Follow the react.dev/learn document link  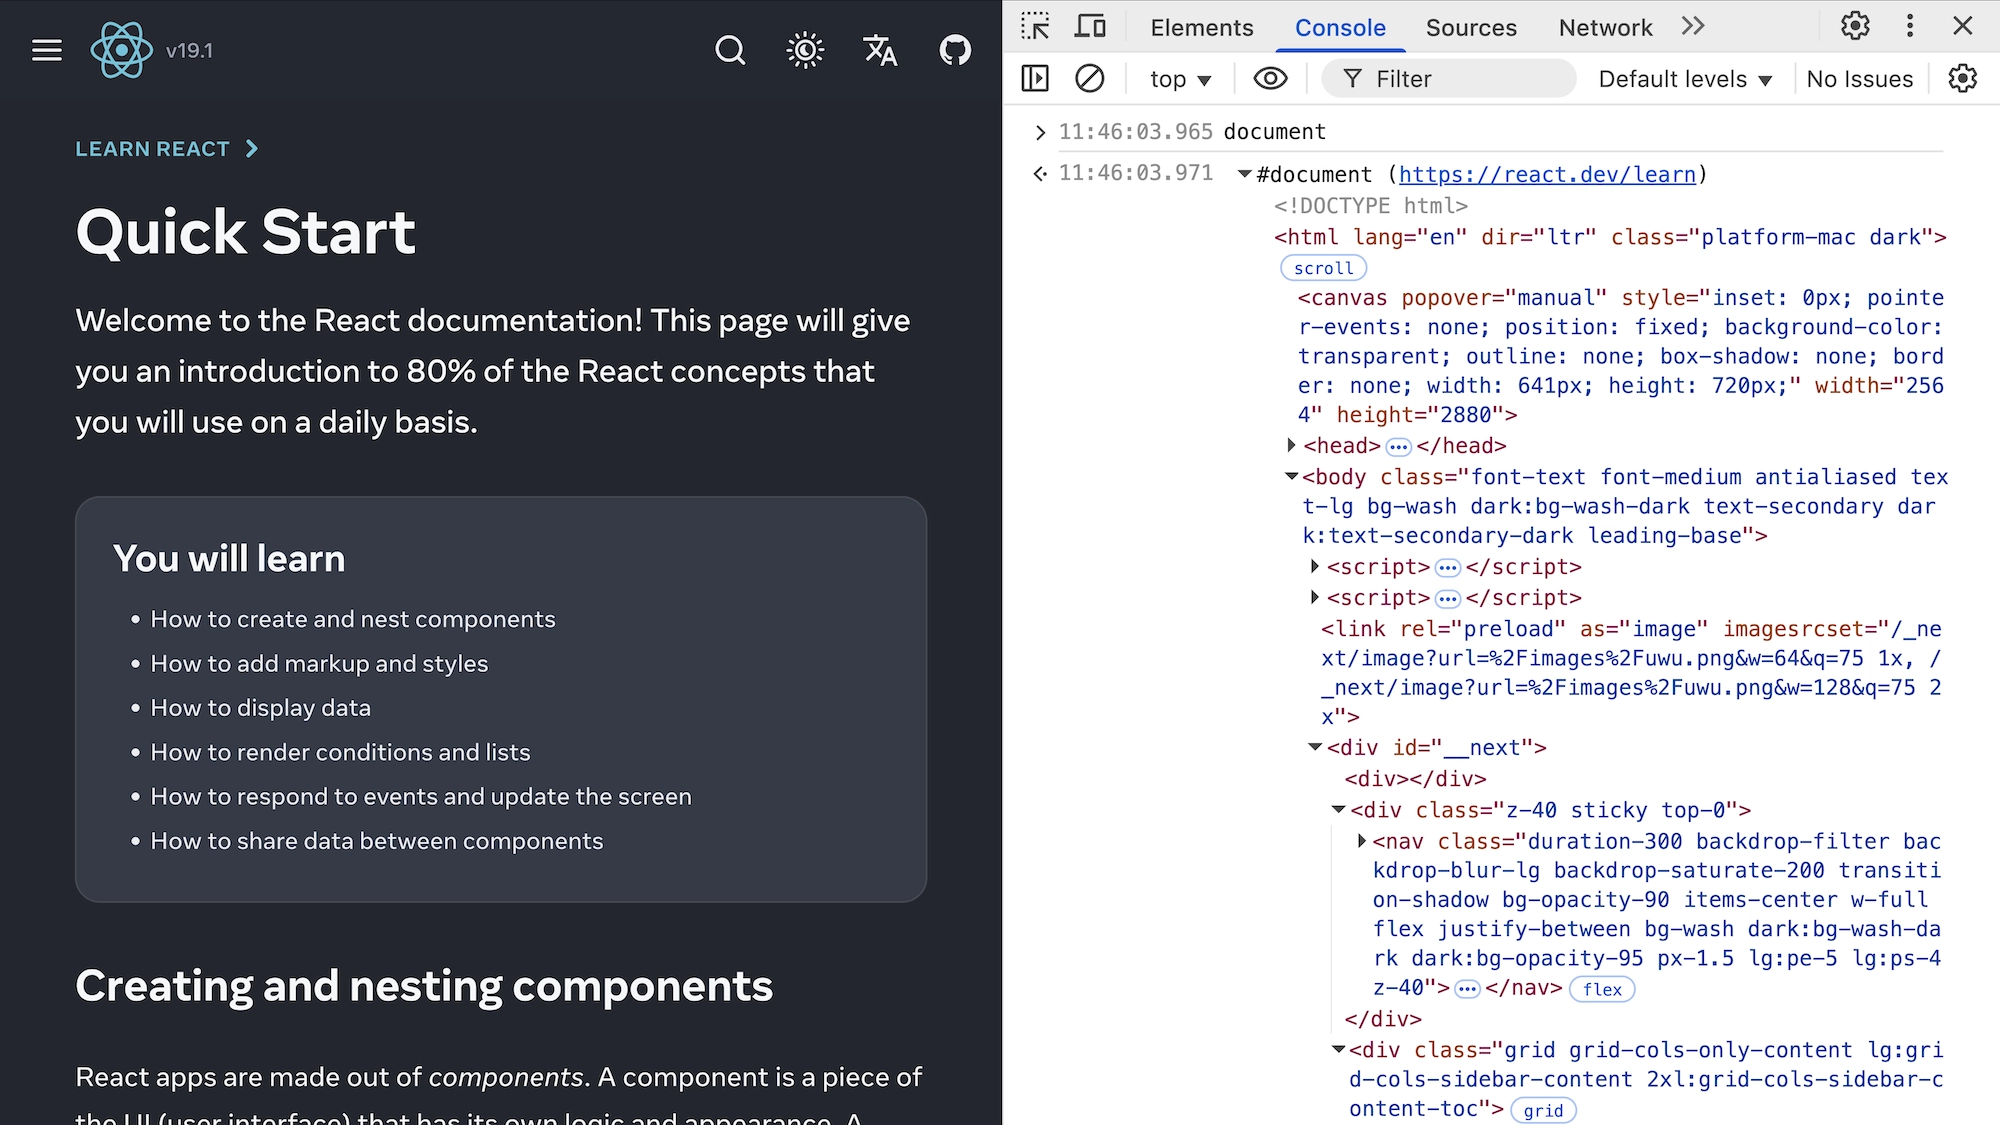tap(1546, 175)
